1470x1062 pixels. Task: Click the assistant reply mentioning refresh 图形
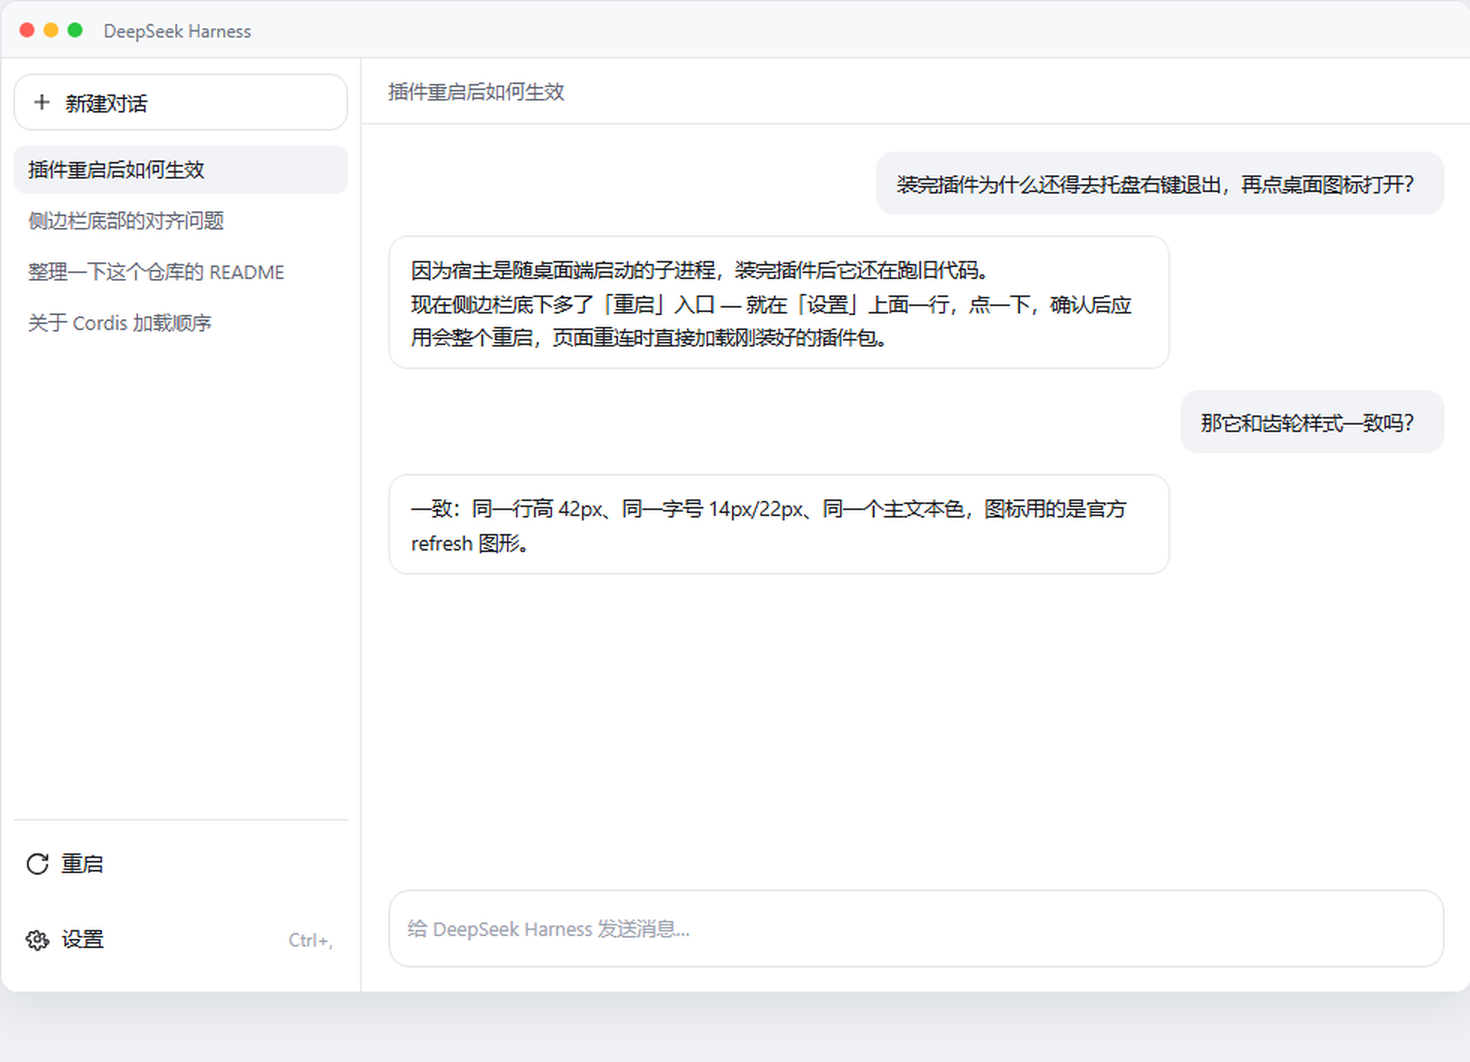[x=779, y=525]
